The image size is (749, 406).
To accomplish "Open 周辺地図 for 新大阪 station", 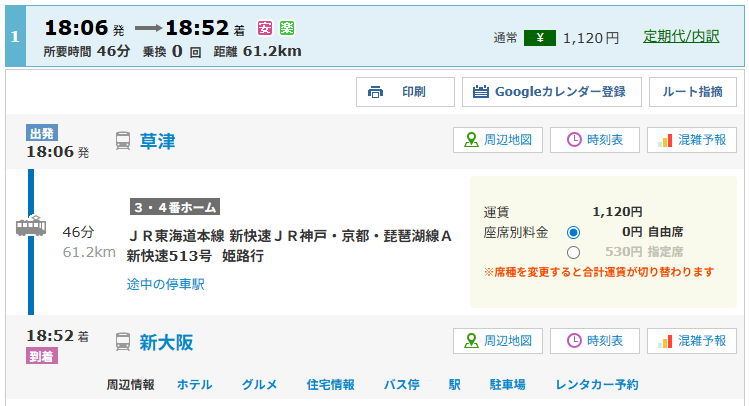I will [x=498, y=341].
